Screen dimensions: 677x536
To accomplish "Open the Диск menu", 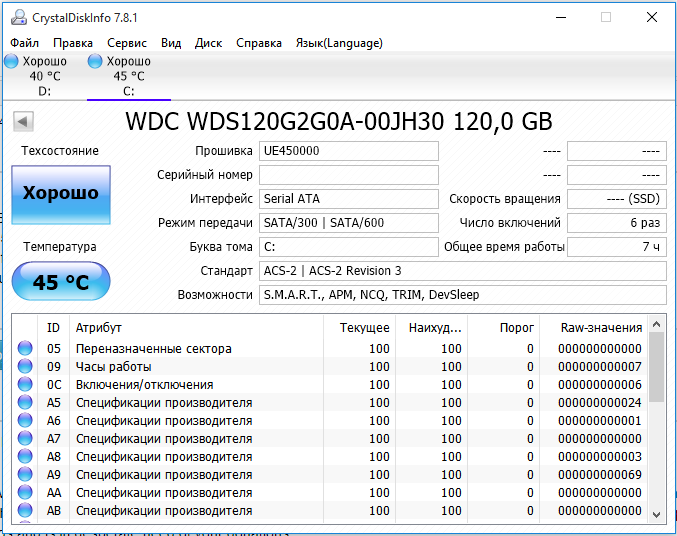I will 208,43.
